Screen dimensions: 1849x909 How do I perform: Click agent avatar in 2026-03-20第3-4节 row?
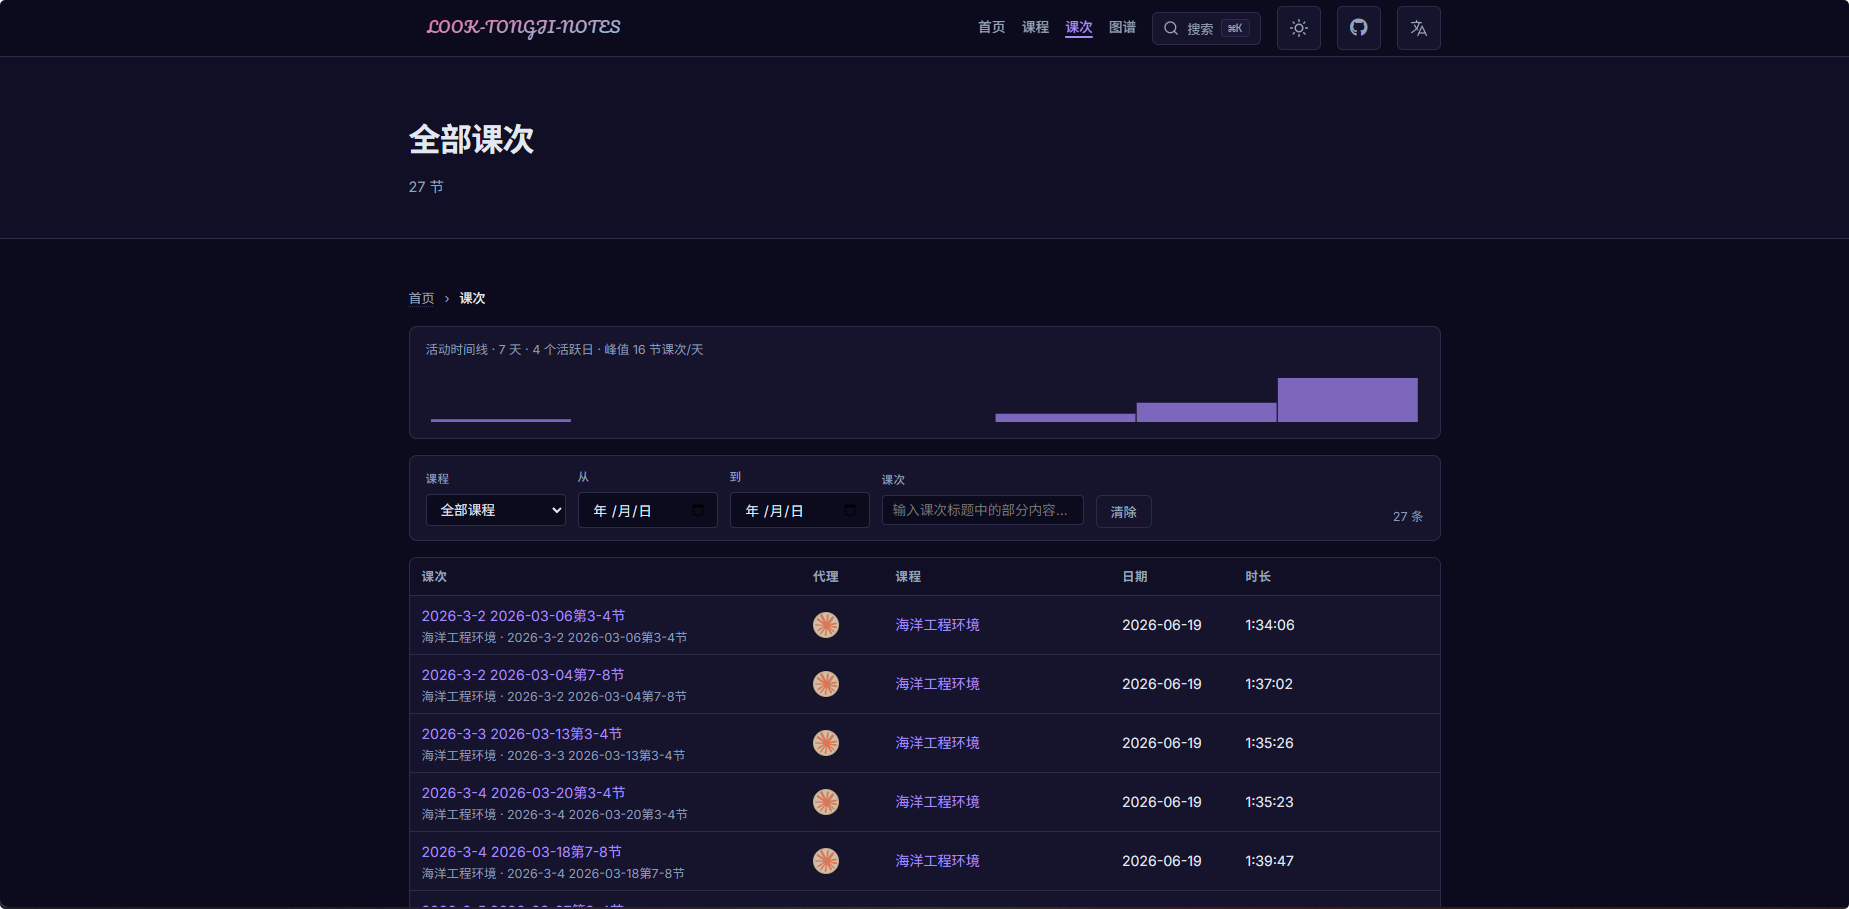click(826, 802)
